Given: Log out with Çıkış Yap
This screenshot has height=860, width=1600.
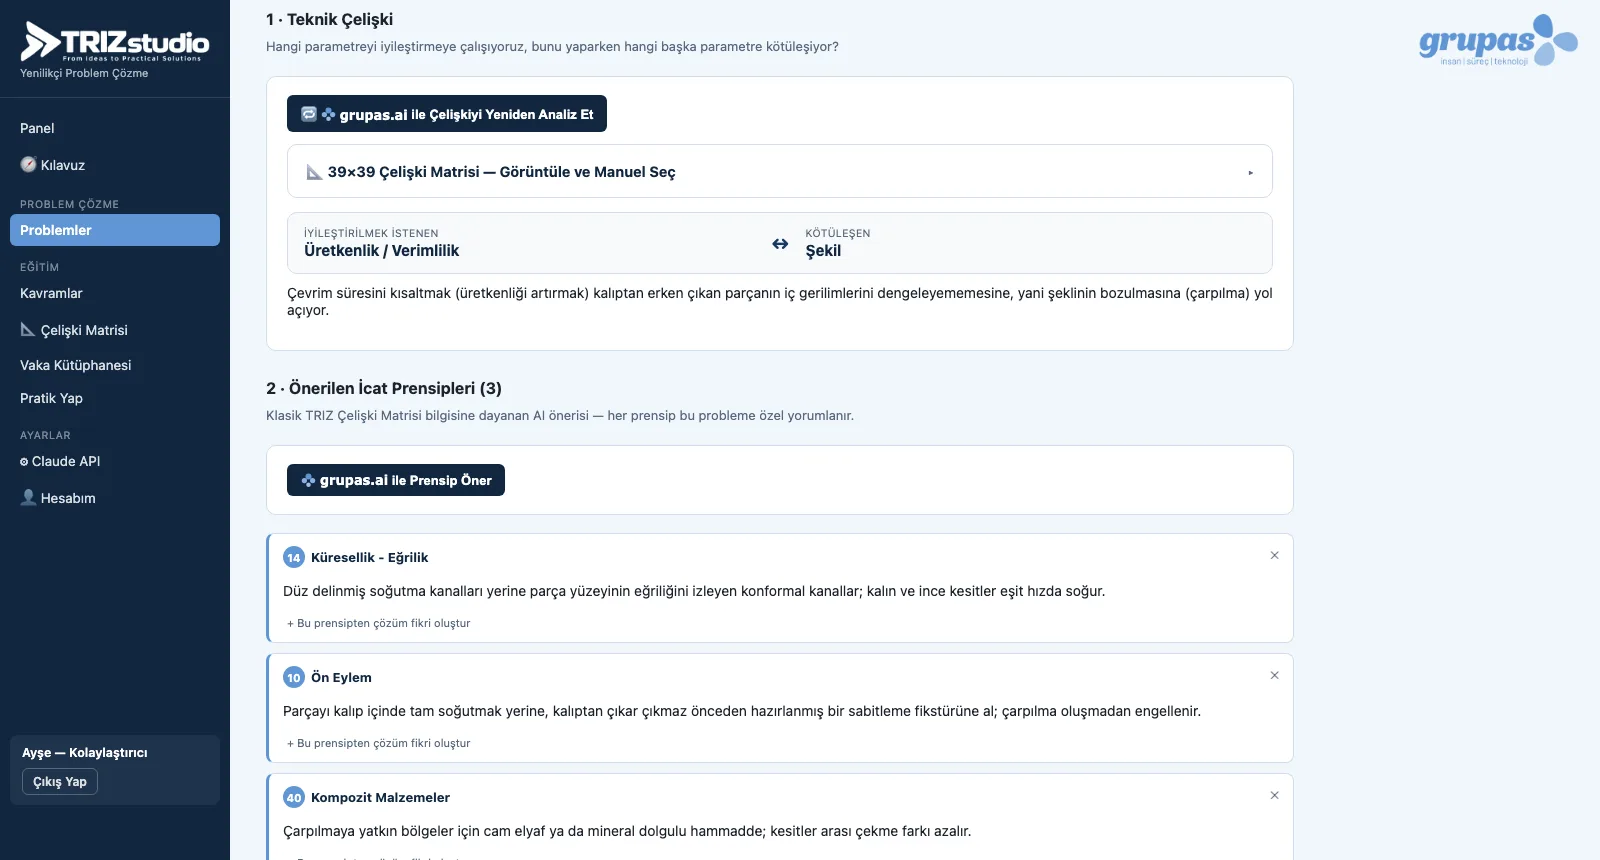Looking at the screenshot, I should [x=60, y=782].
